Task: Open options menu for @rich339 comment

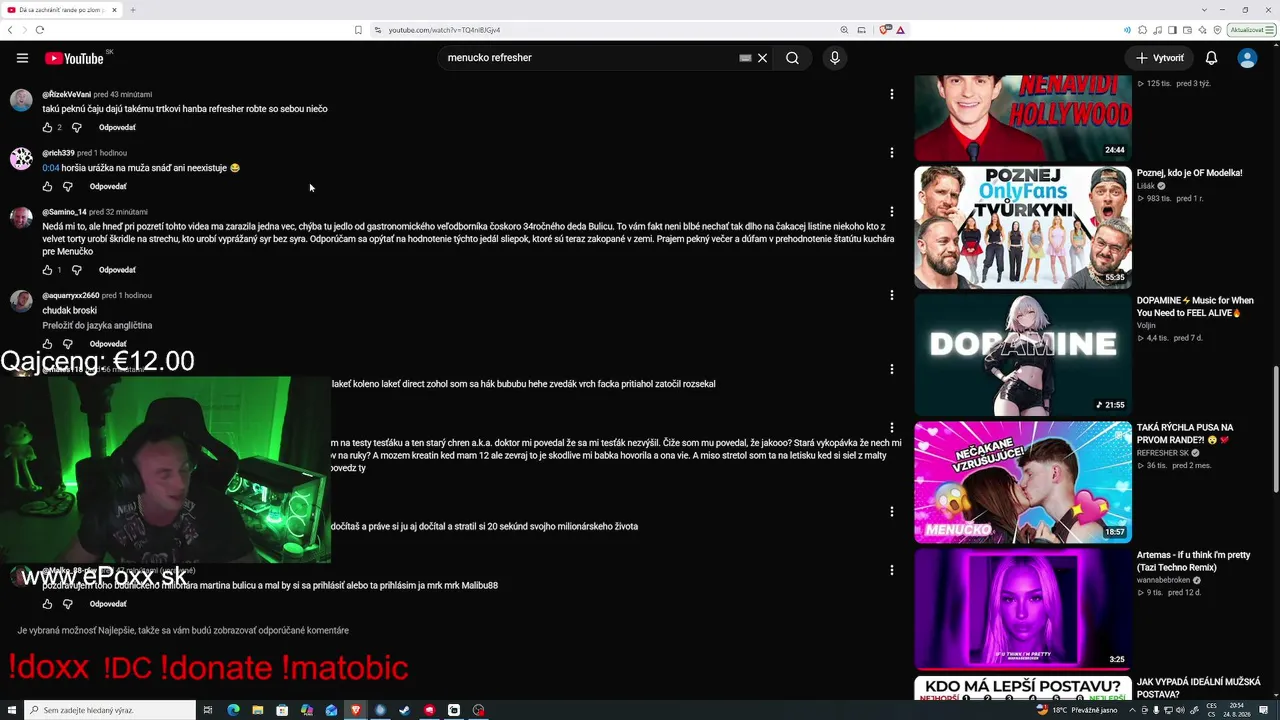Action: click(x=892, y=153)
